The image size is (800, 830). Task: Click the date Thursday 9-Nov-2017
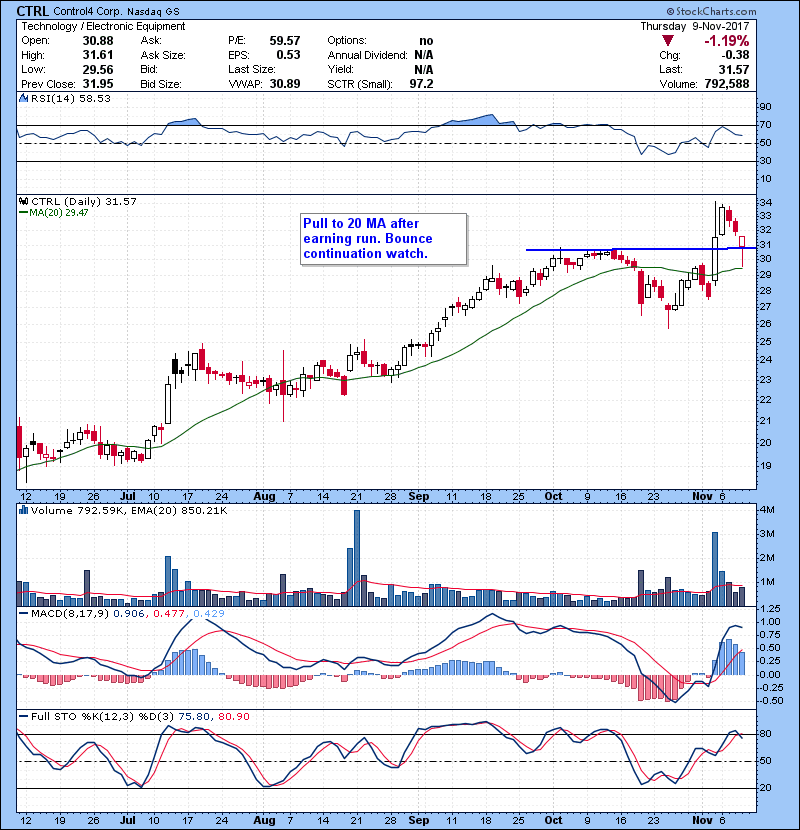(x=695, y=26)
